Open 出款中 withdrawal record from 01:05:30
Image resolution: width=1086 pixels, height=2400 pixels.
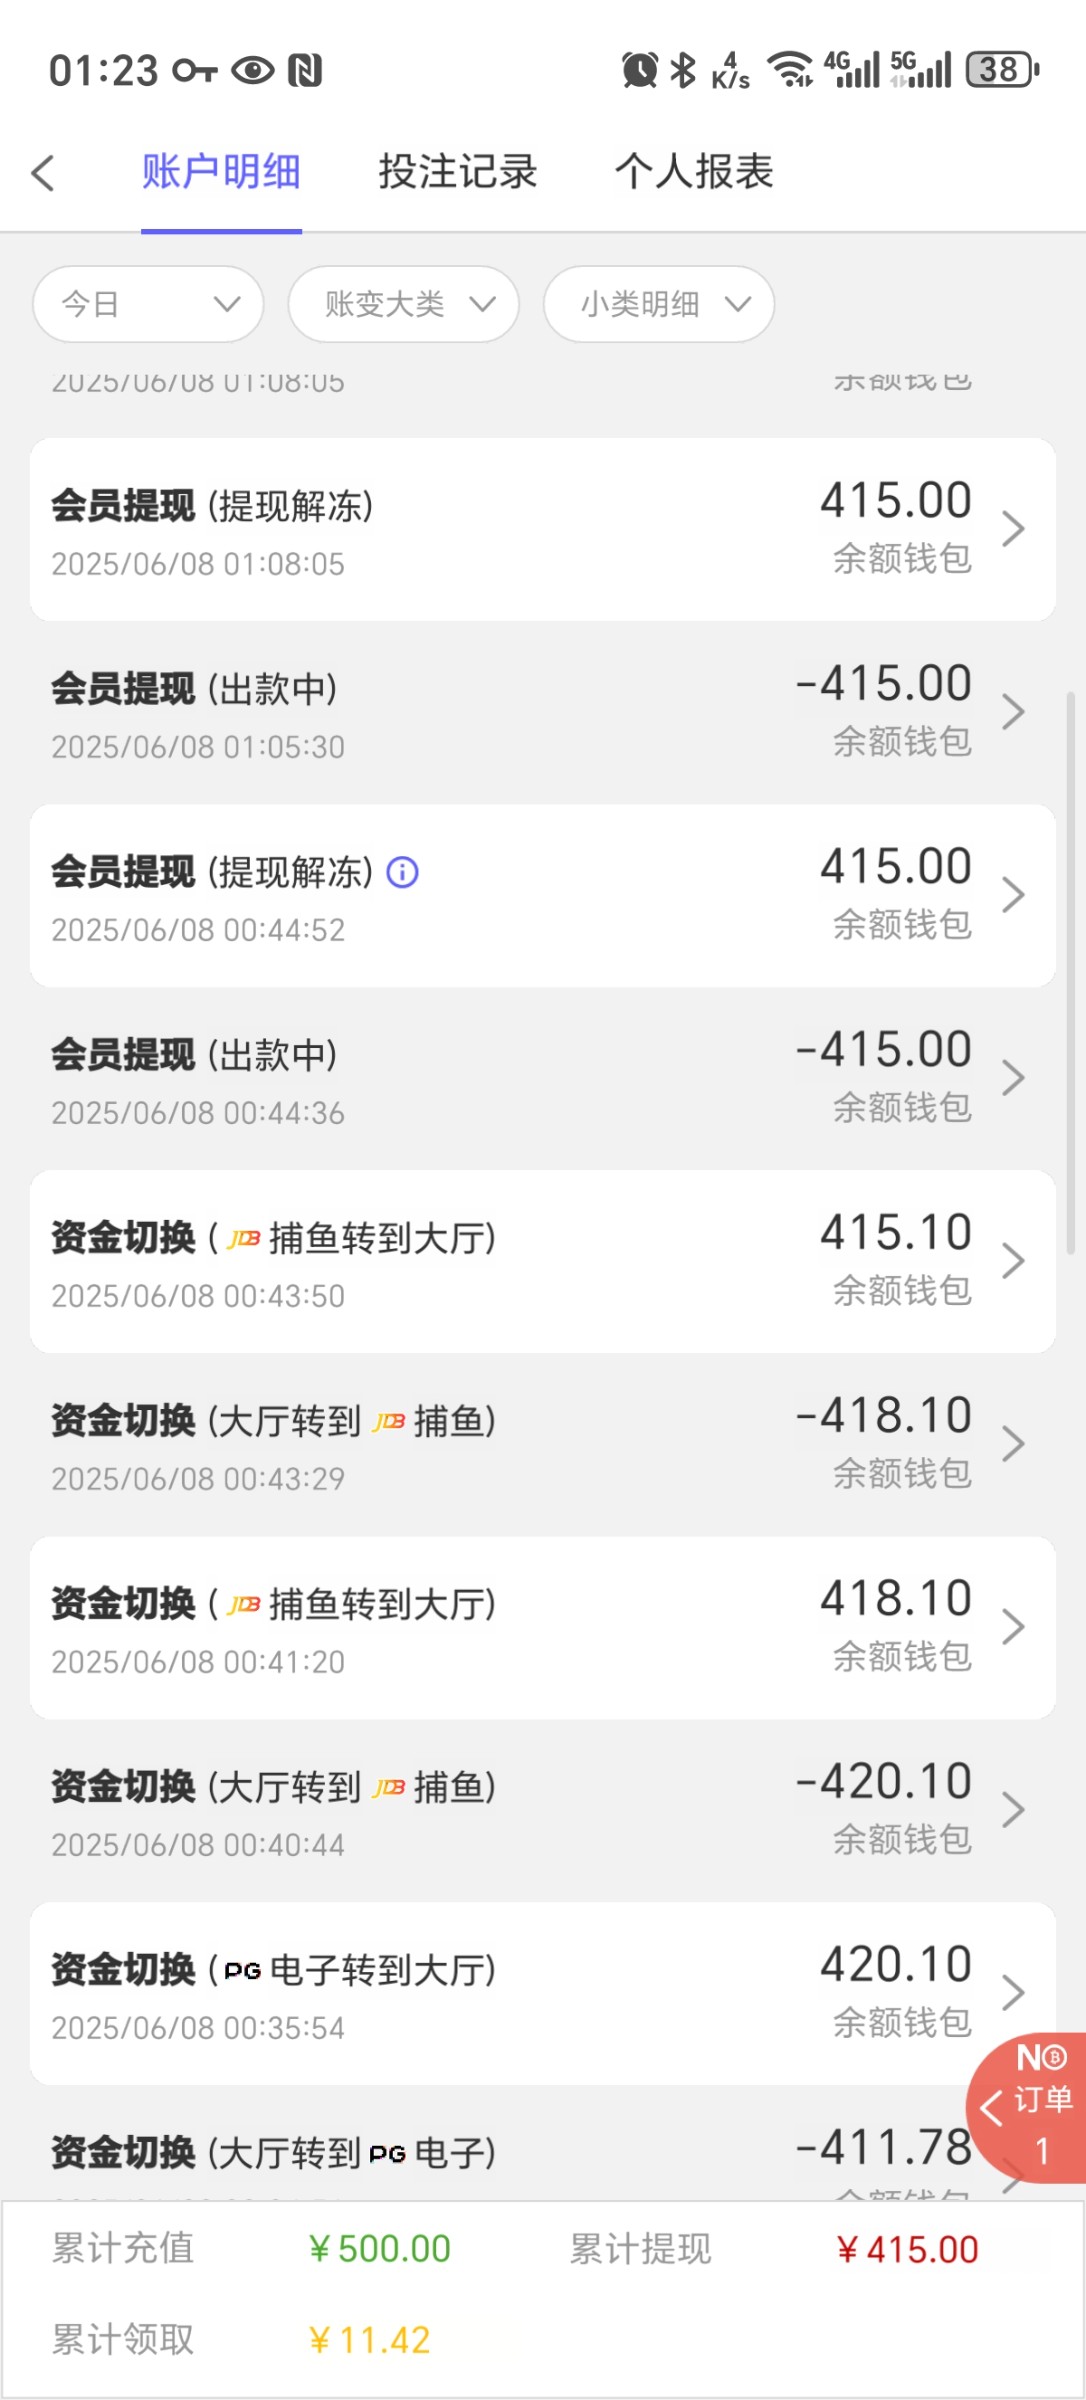(542, 713)
